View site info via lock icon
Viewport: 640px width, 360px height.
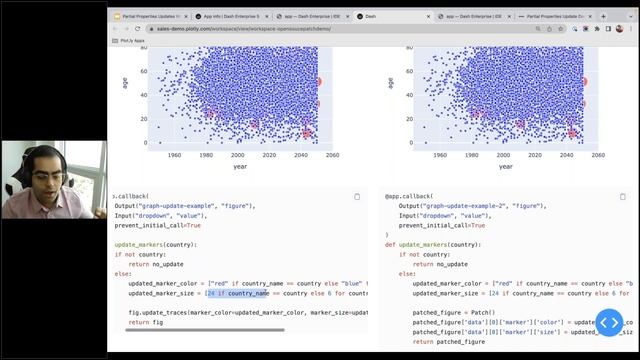(152, 29)
